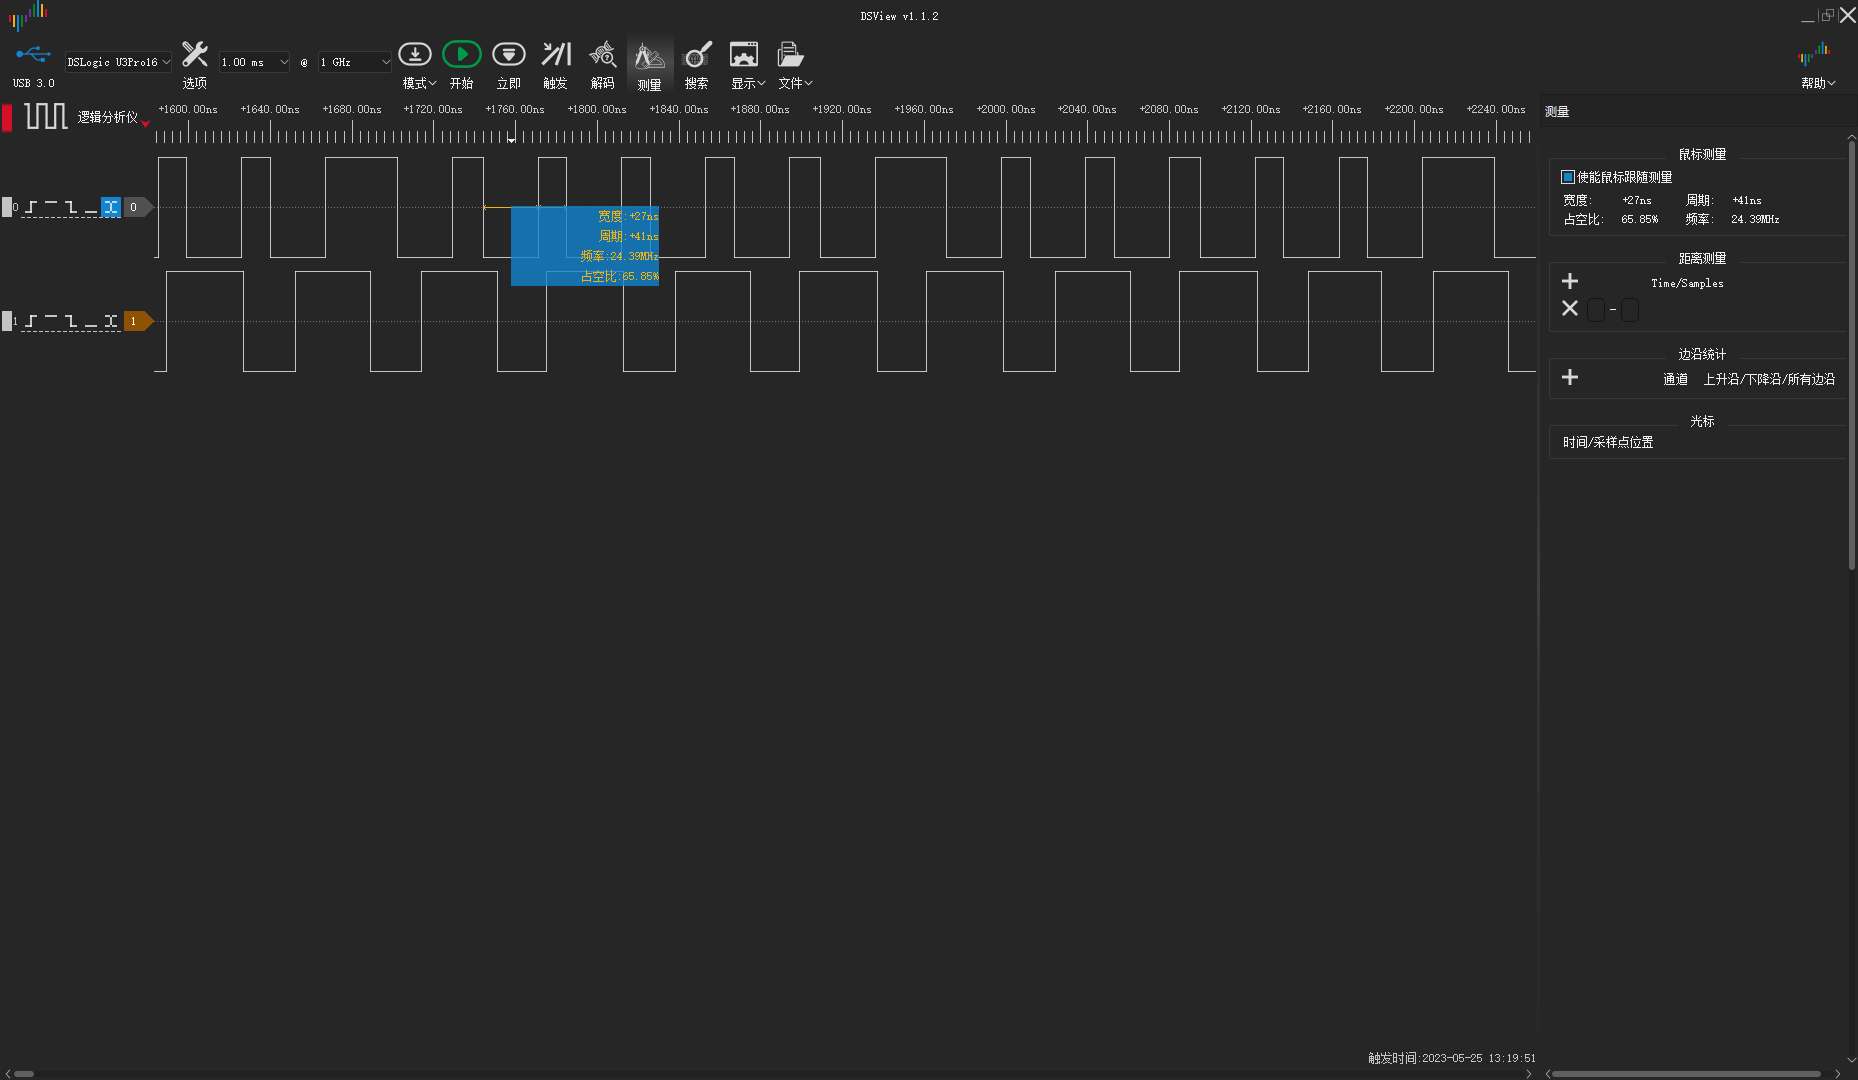The height and width of the screenshot is (1080, 1858).
Task: Click the second cursor box in 距离测量
Action: pyautogui.click(x=1630, y=310)
